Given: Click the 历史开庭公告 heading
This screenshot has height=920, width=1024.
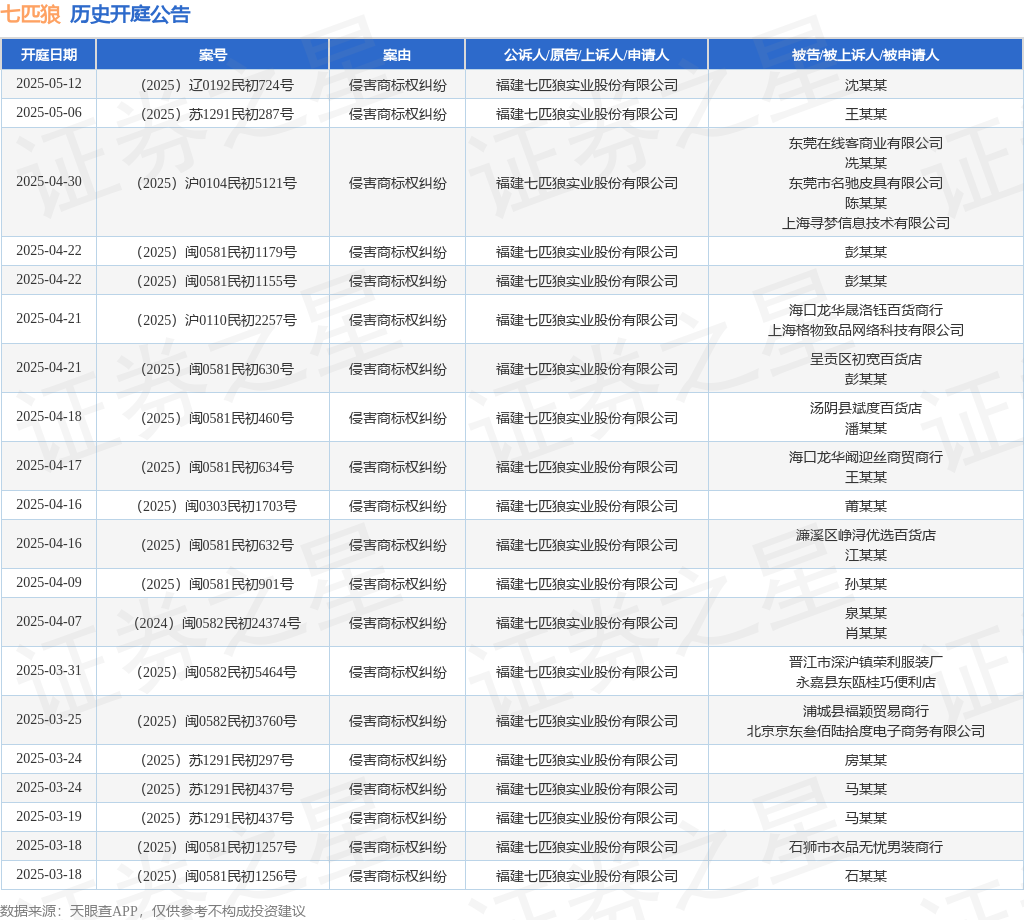Looking at the screenshot, I should pyautogui.click(x=130, y=14).
